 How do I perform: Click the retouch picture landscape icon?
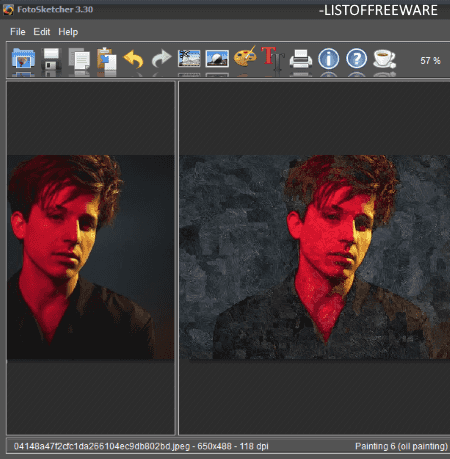click(x=217, y=59)
